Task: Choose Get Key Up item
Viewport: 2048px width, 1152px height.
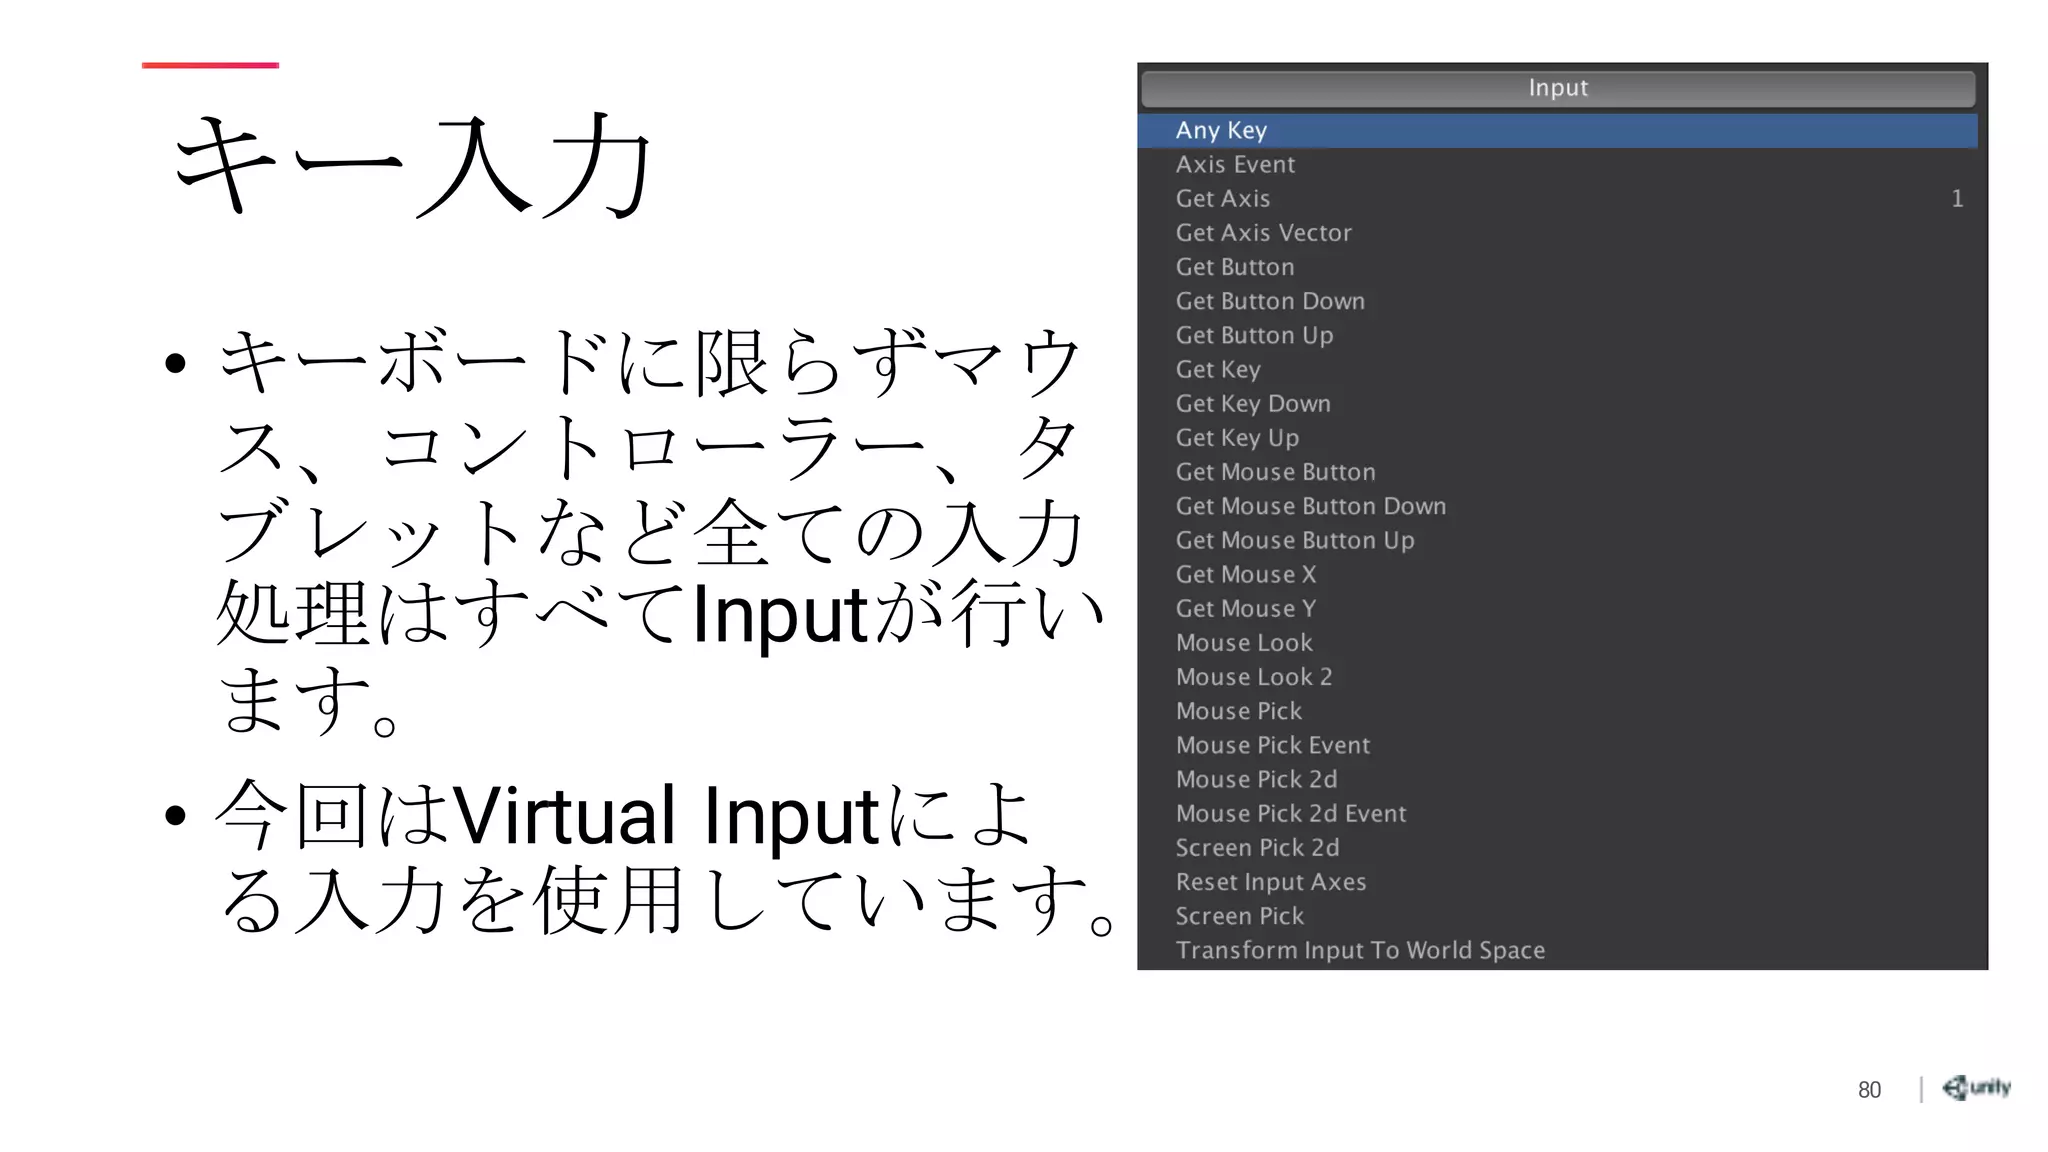Action: click(x=1237, y=438)
